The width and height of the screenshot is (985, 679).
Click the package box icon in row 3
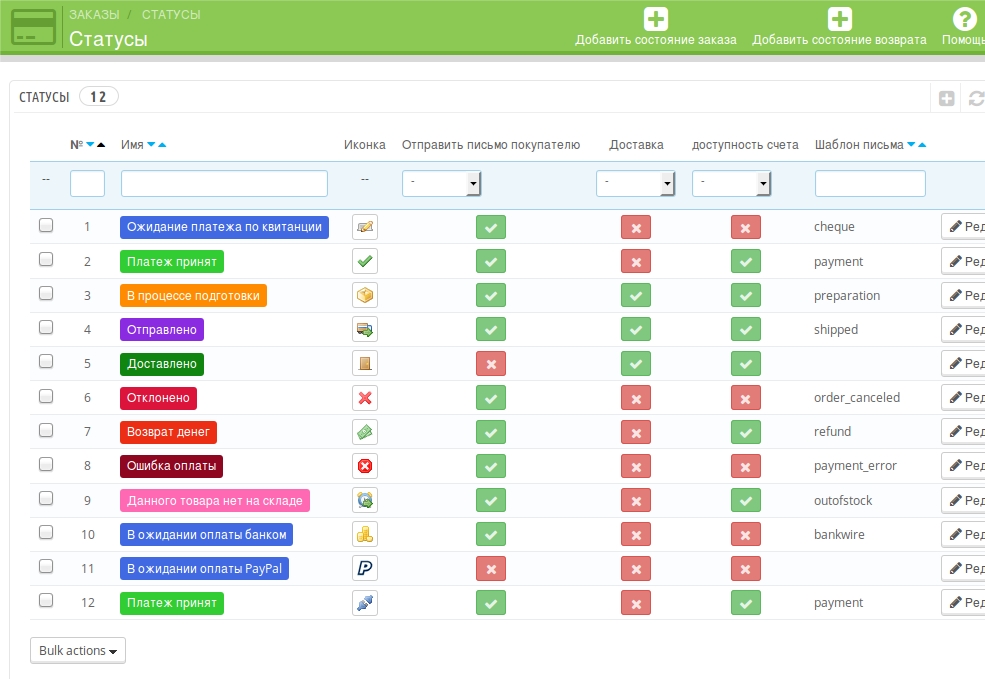tap(365, 295)
